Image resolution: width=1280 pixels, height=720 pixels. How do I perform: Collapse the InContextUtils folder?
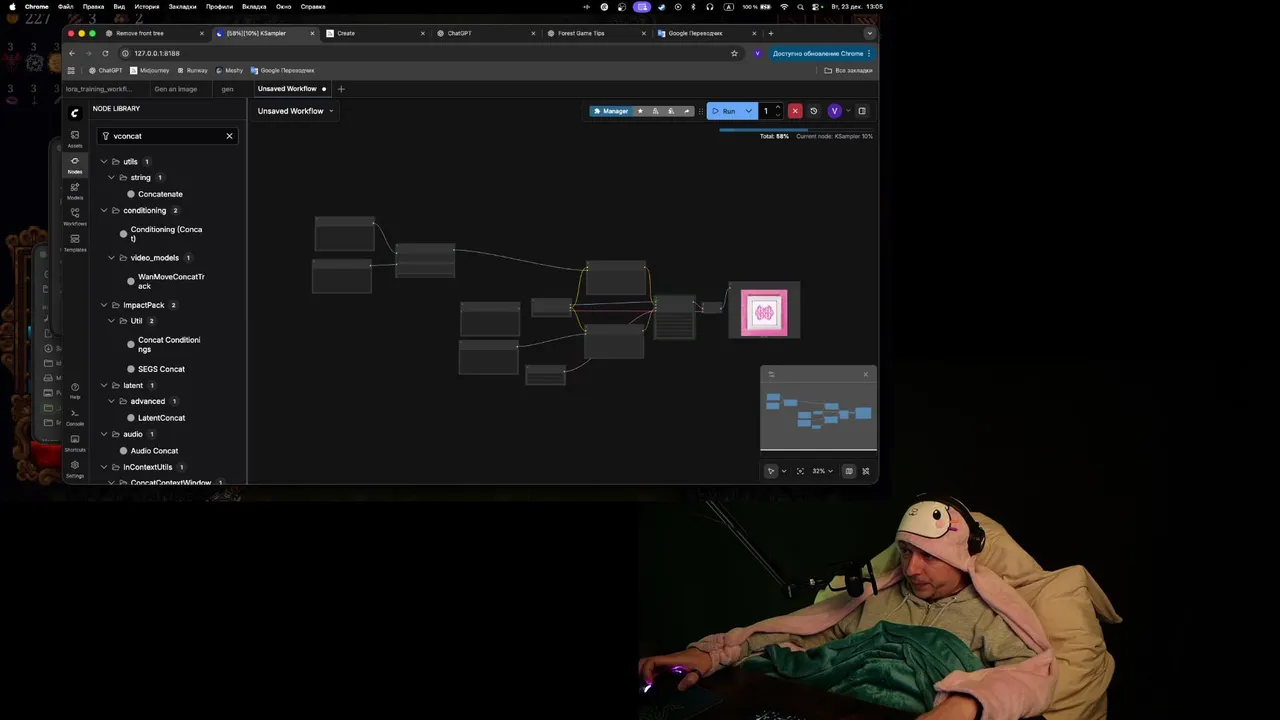click(104, 467)
